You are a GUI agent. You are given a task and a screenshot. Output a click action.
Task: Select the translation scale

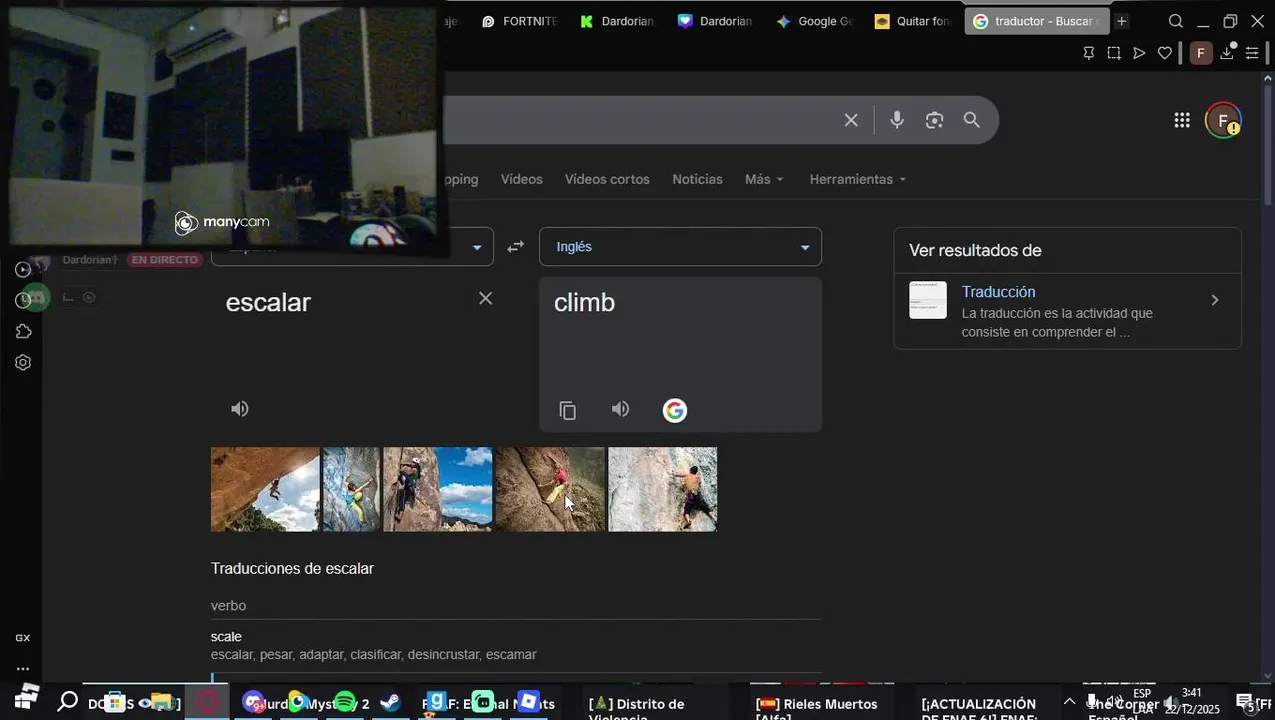tap(226, 636)
